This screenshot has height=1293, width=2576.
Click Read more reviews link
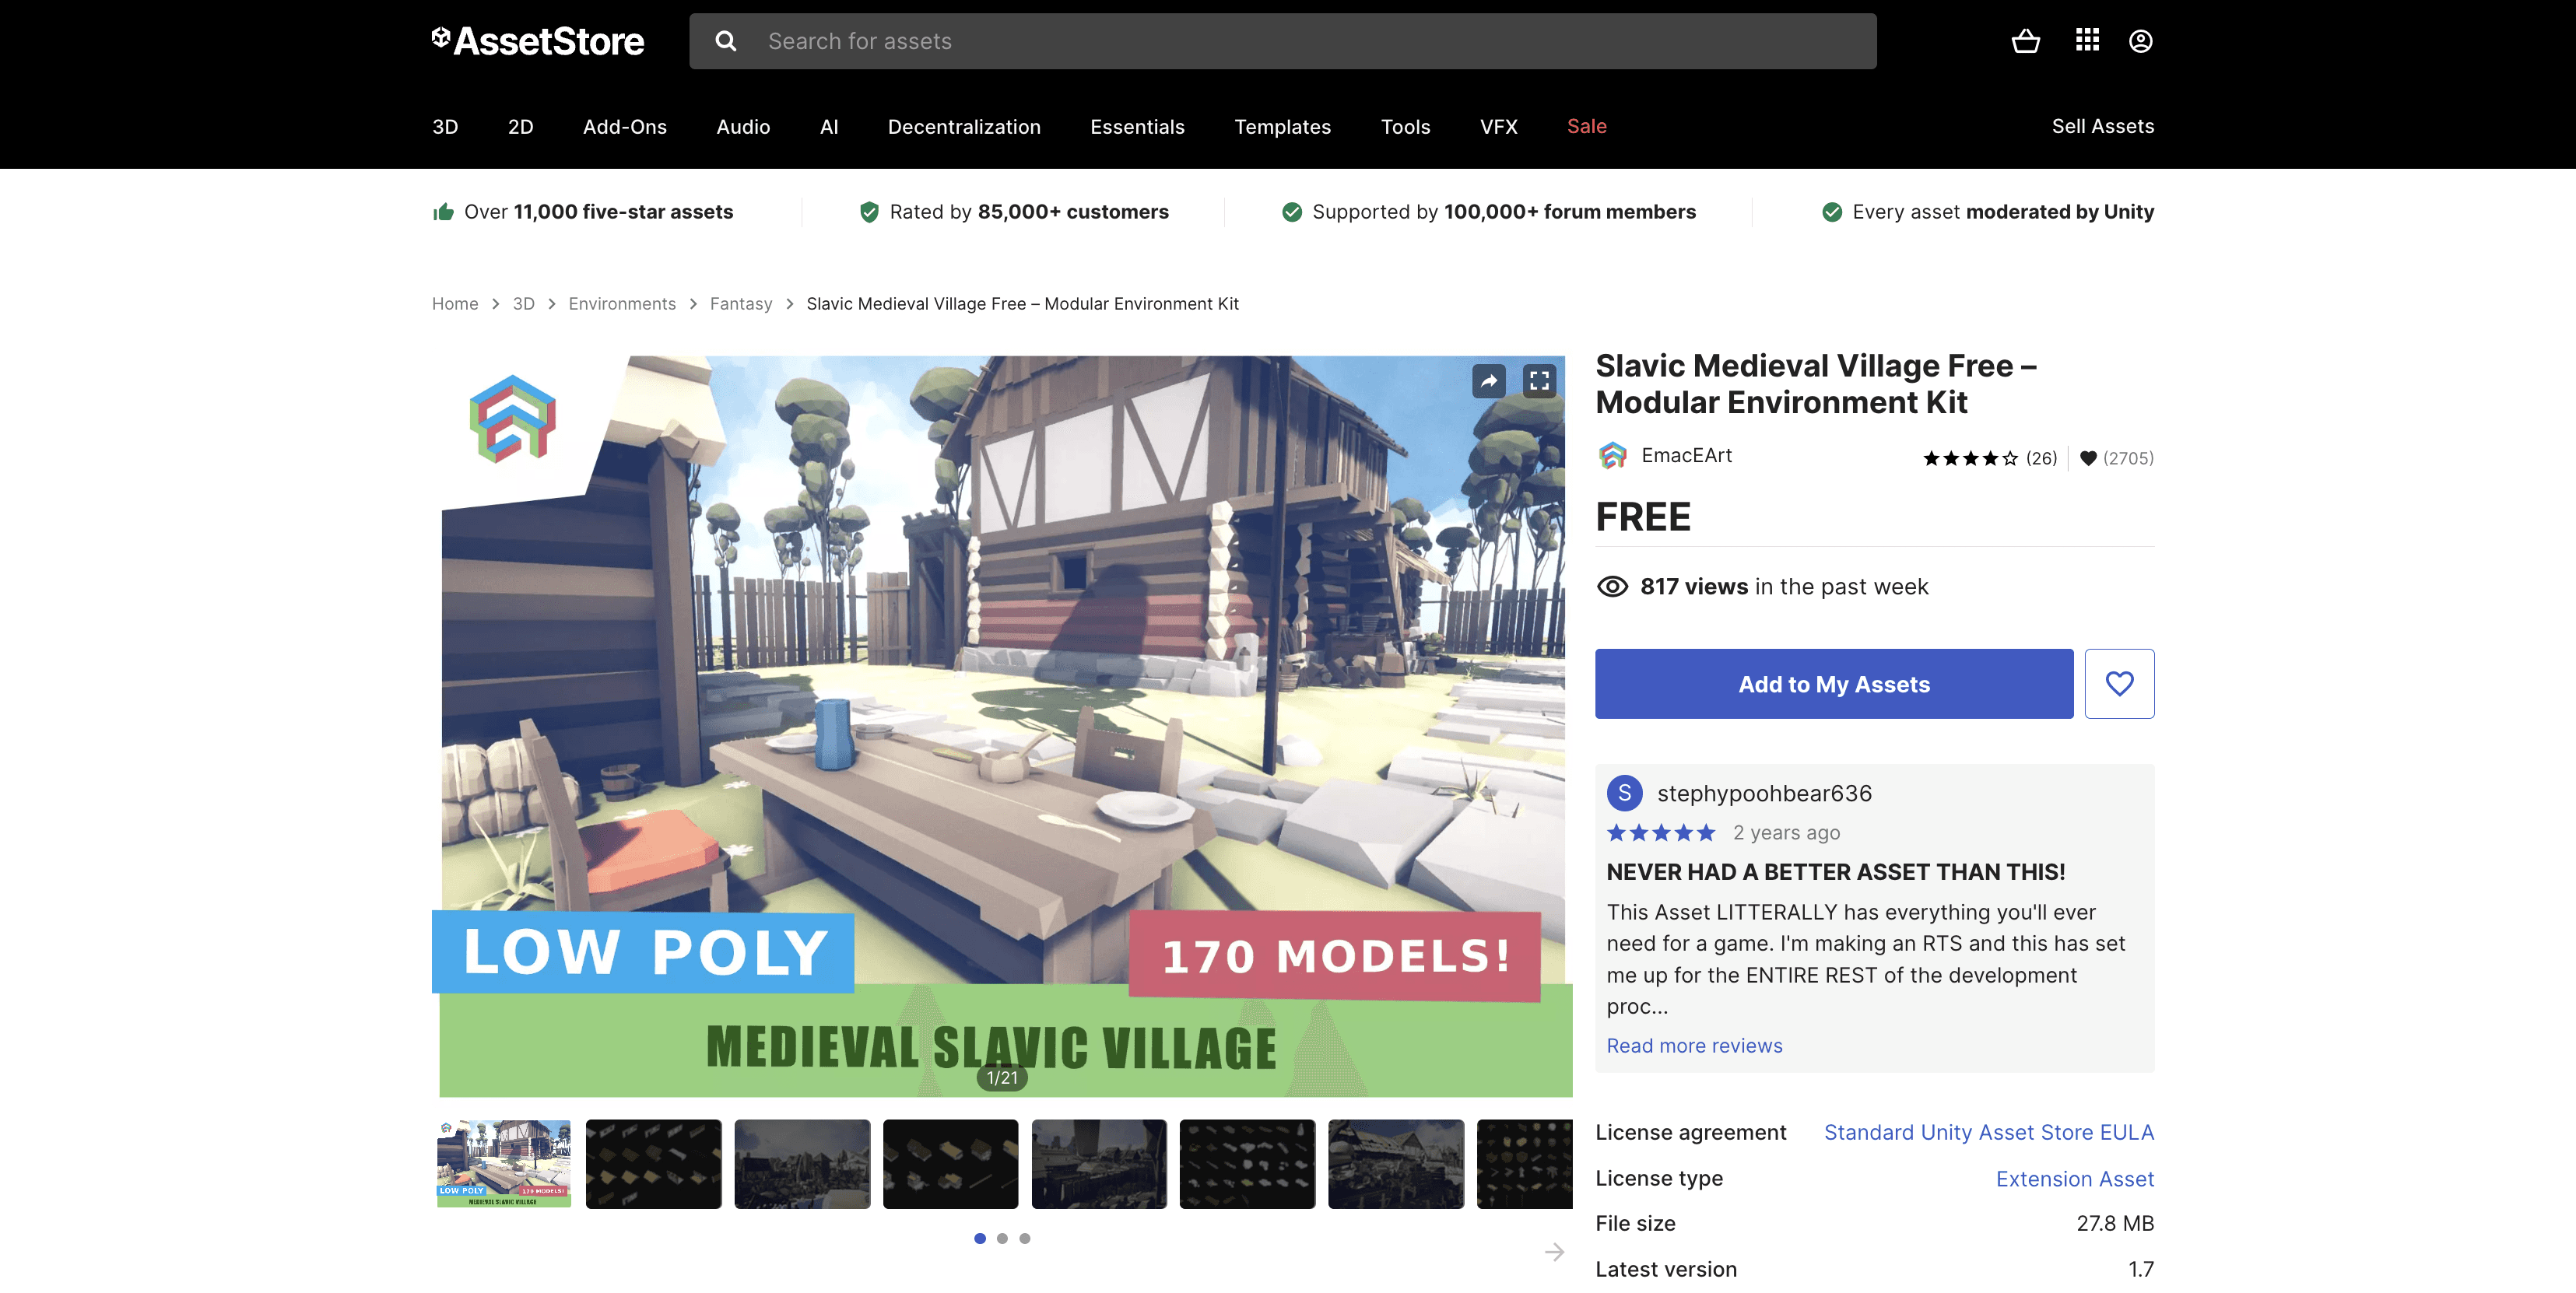coord(1694,1046)
